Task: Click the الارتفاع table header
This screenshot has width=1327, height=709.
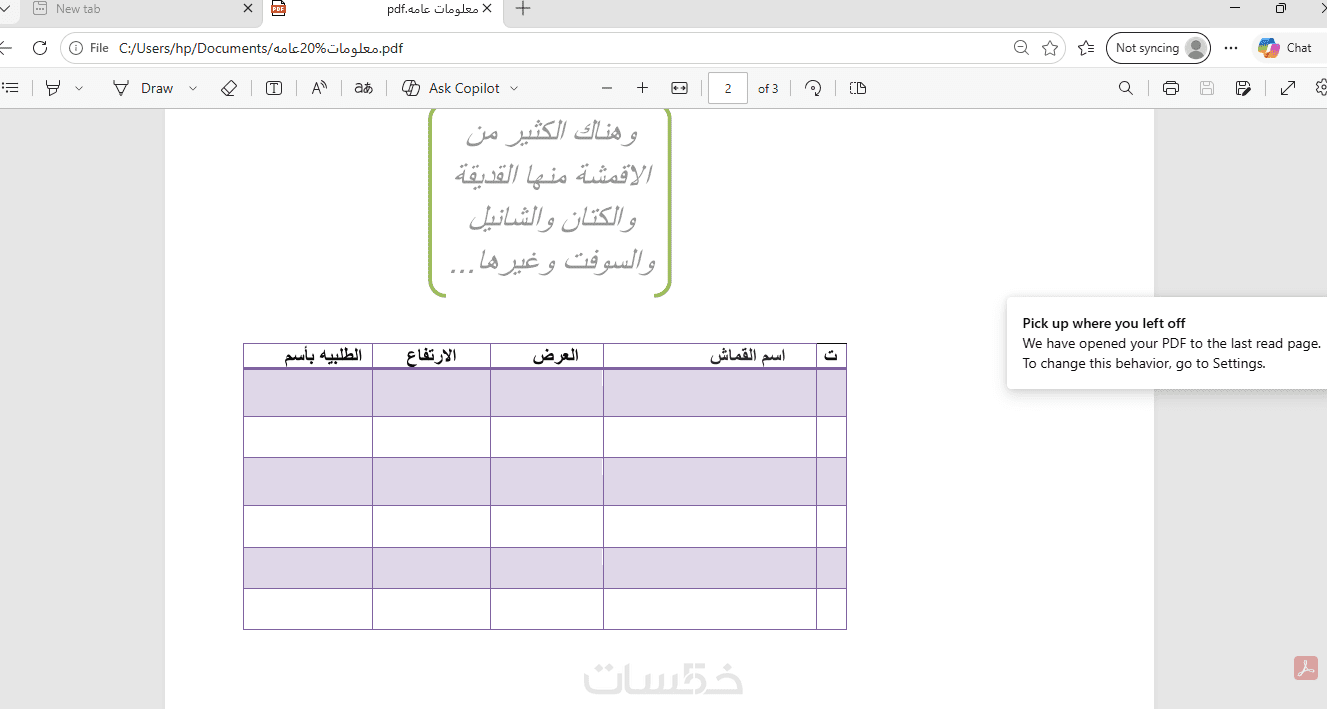Action: click(431, 355)
